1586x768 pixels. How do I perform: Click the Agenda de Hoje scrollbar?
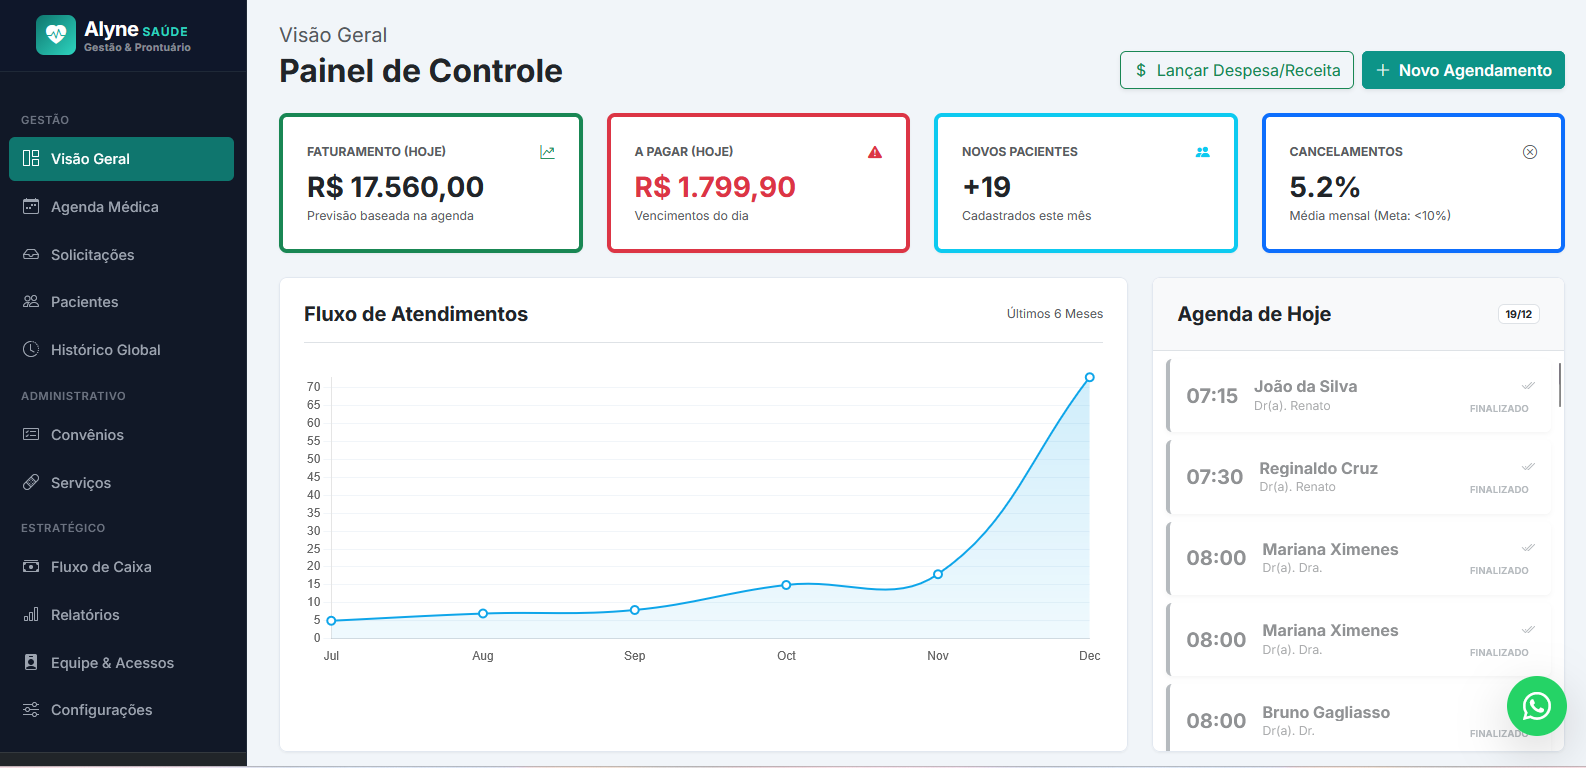click(x=1559, y=385)
